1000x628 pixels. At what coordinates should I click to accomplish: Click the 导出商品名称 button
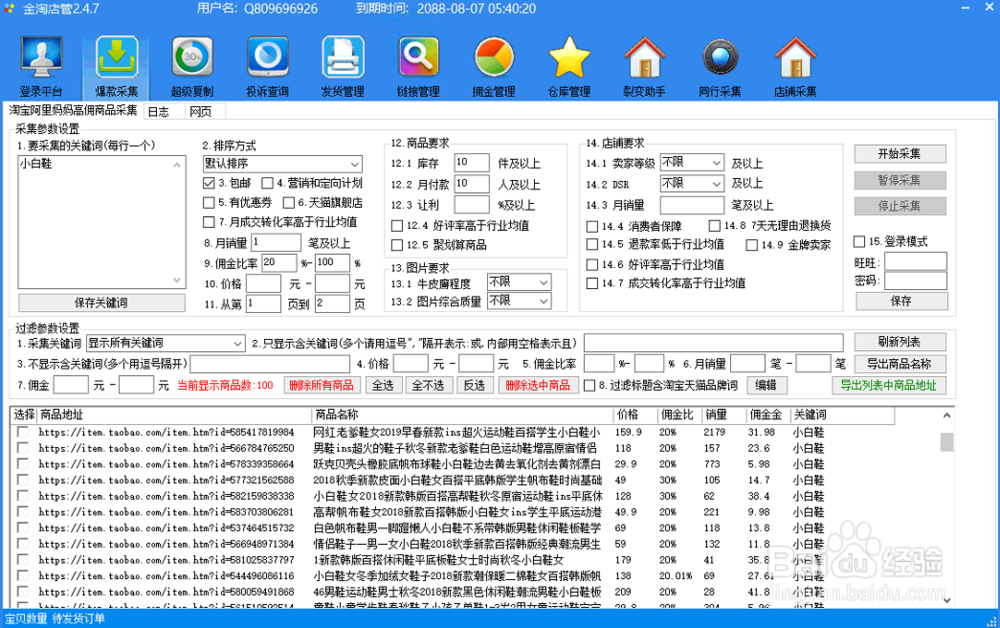(900, 364)
